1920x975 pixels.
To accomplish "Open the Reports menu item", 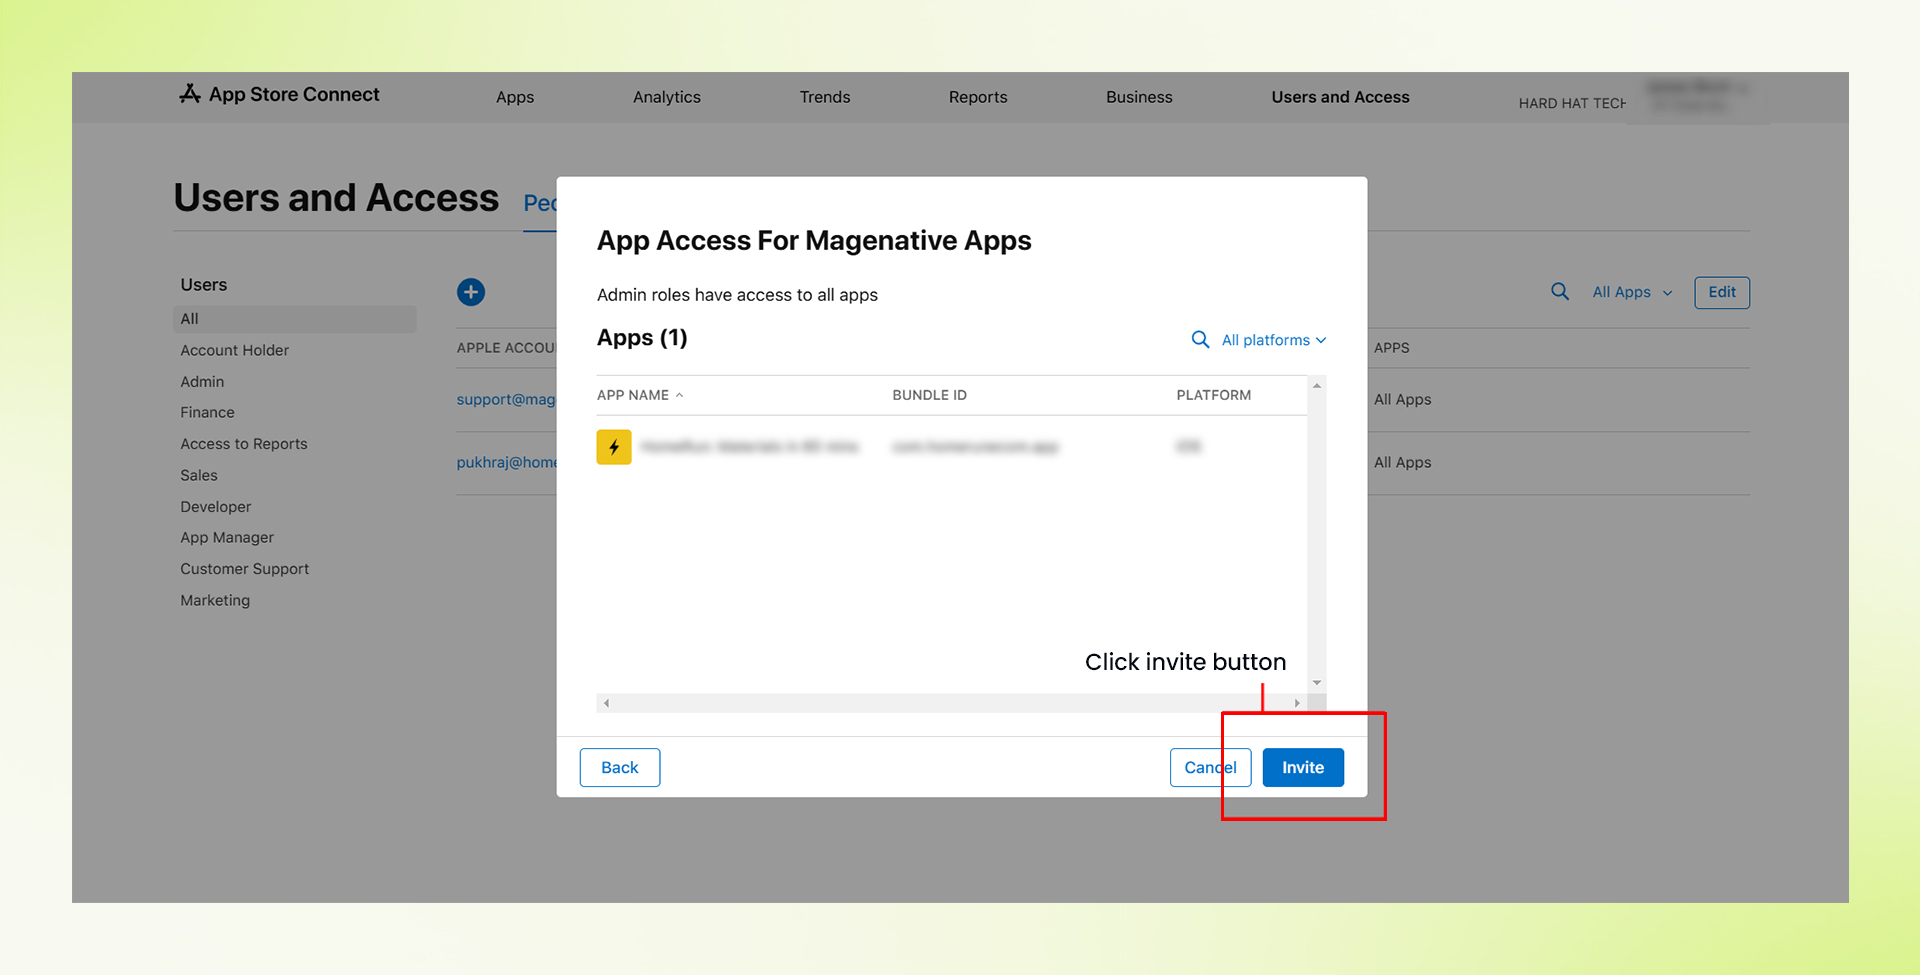I will (978, 97).
